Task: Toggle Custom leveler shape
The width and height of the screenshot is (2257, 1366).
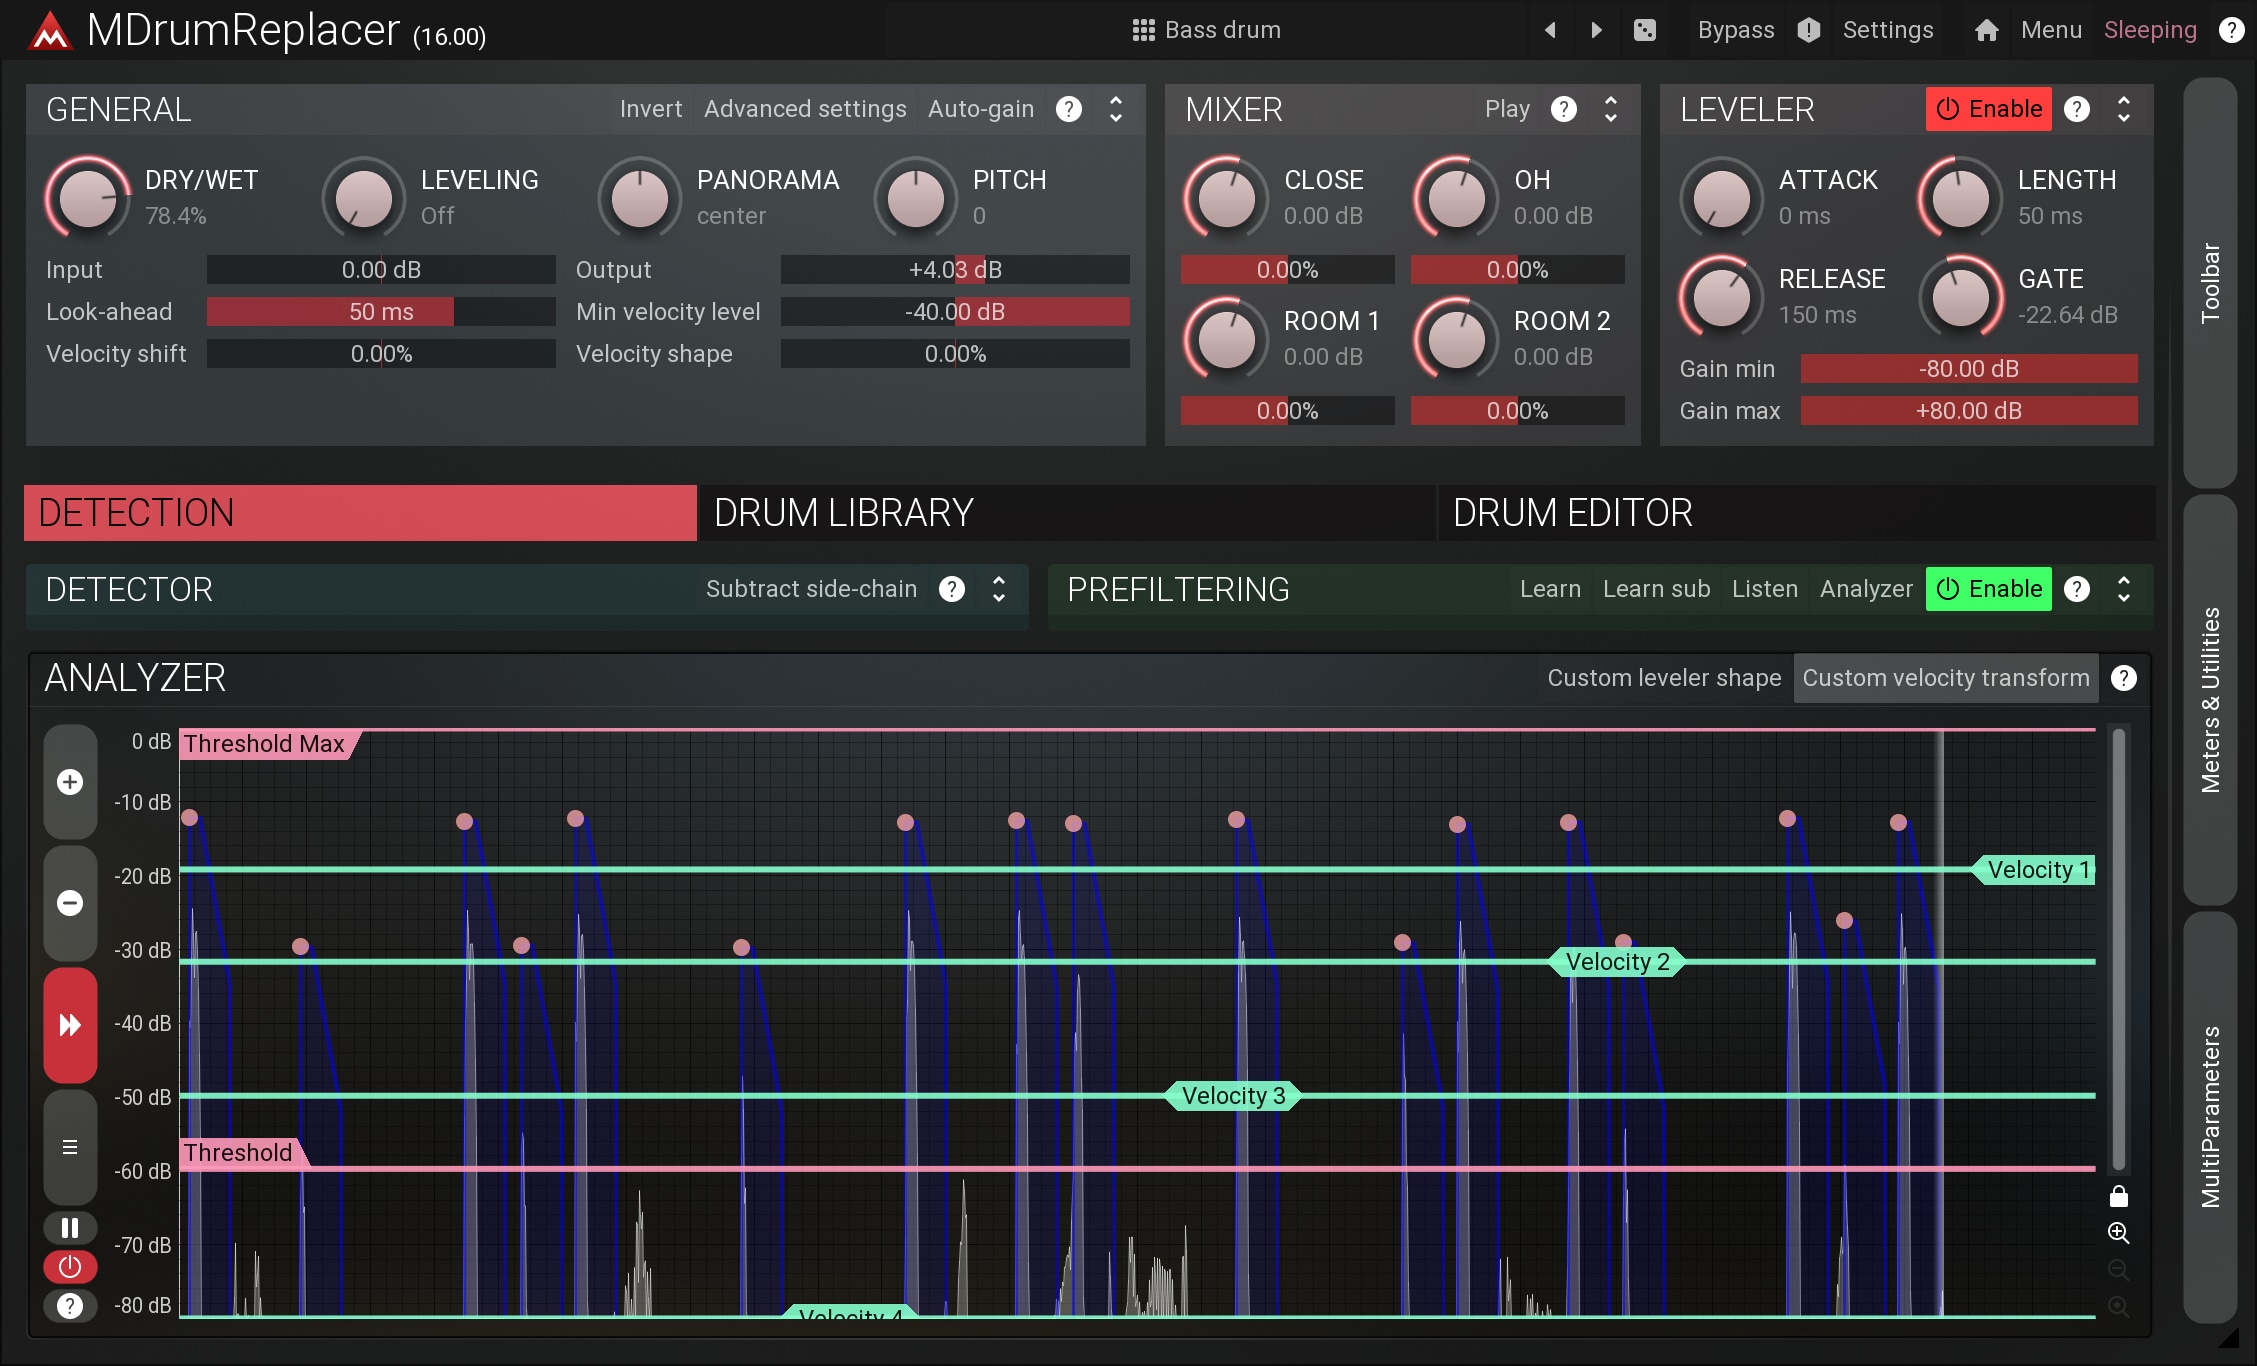Action: click(1664, 678)
